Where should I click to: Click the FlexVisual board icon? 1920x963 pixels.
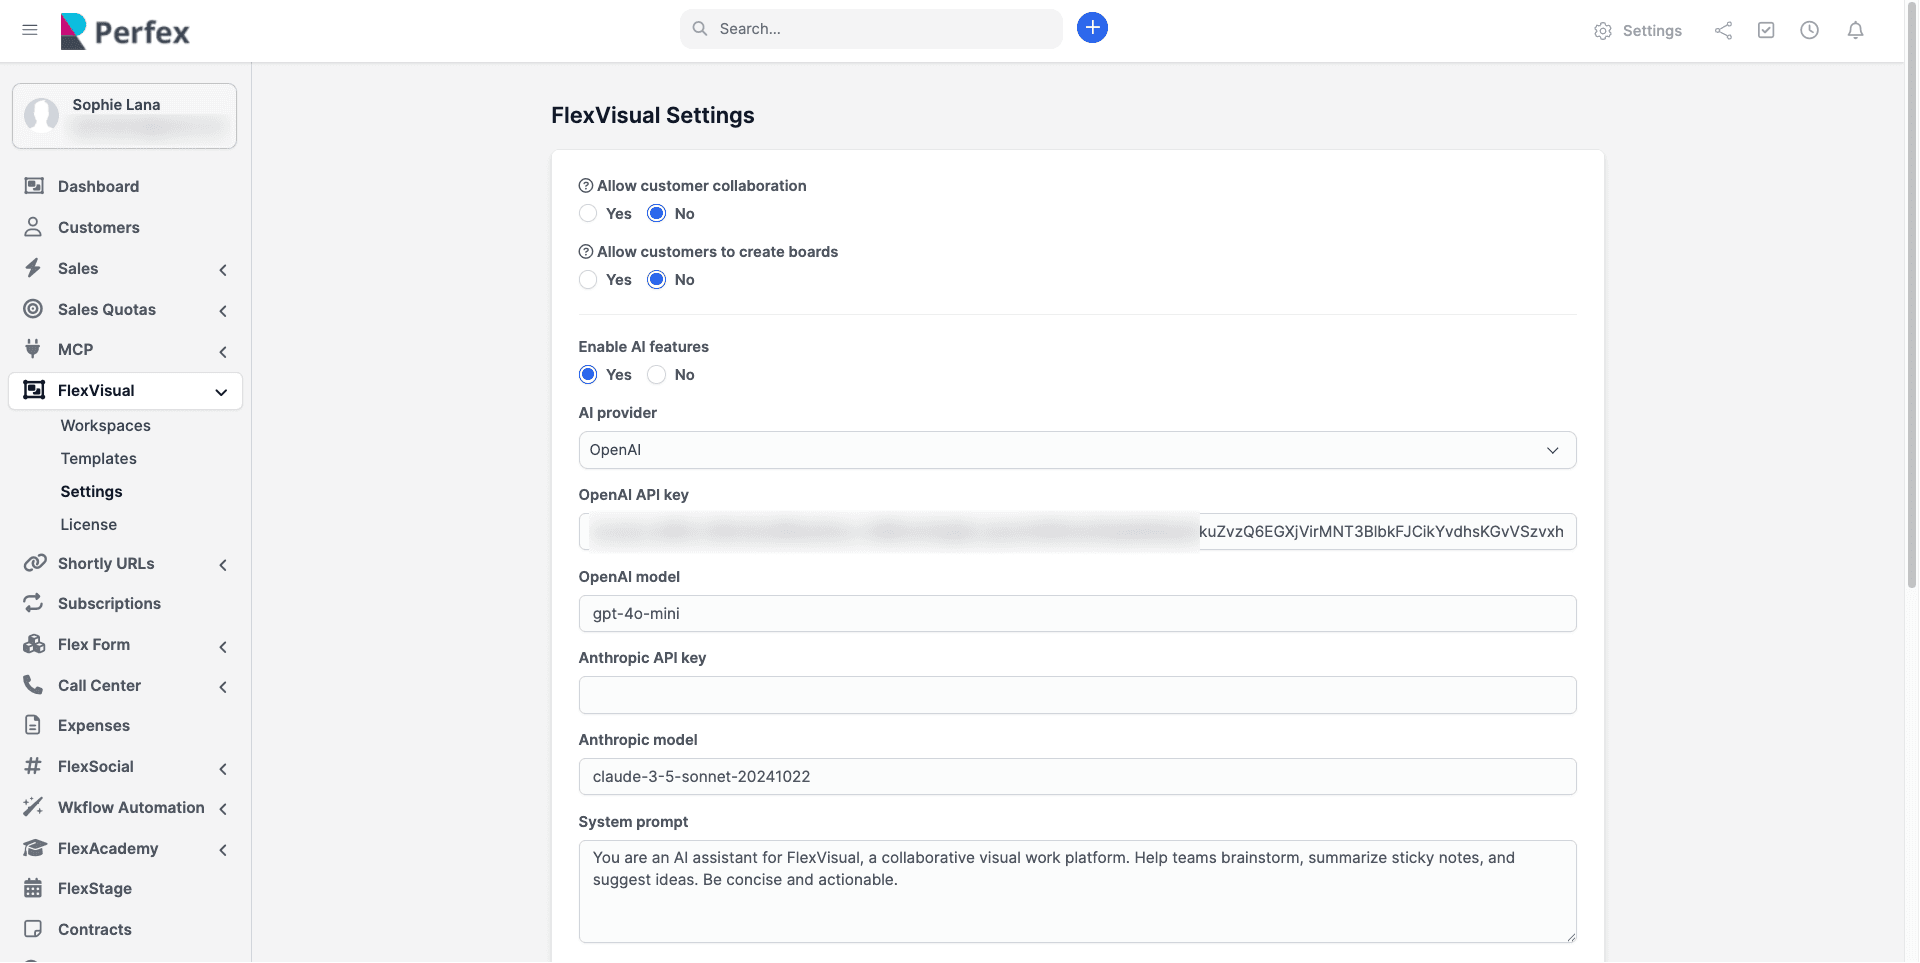click(34, 390)
